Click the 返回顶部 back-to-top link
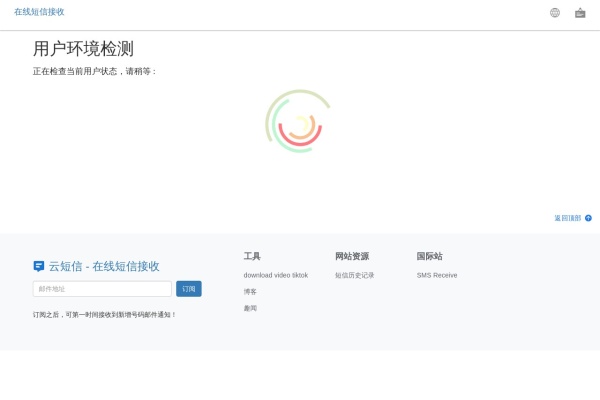The width and height of the screenshot is (600, 400). [567, 218]
